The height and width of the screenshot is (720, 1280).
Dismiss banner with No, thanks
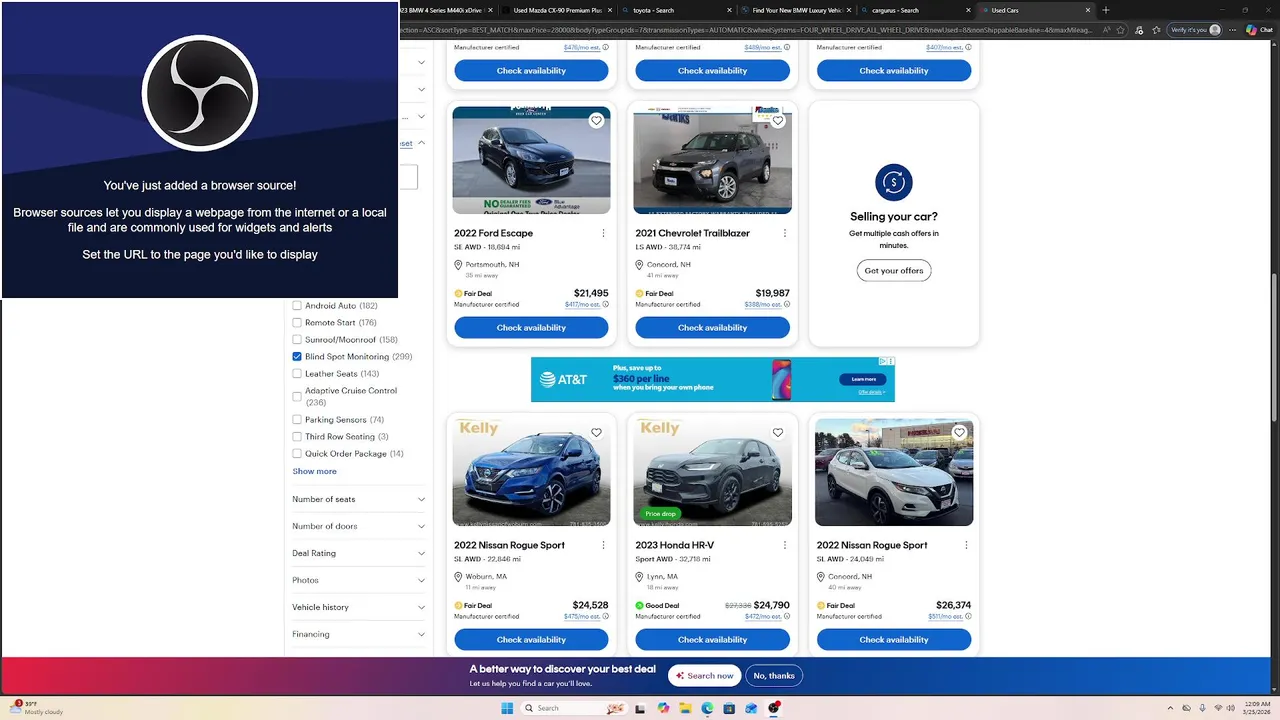(x=774, y=676)
